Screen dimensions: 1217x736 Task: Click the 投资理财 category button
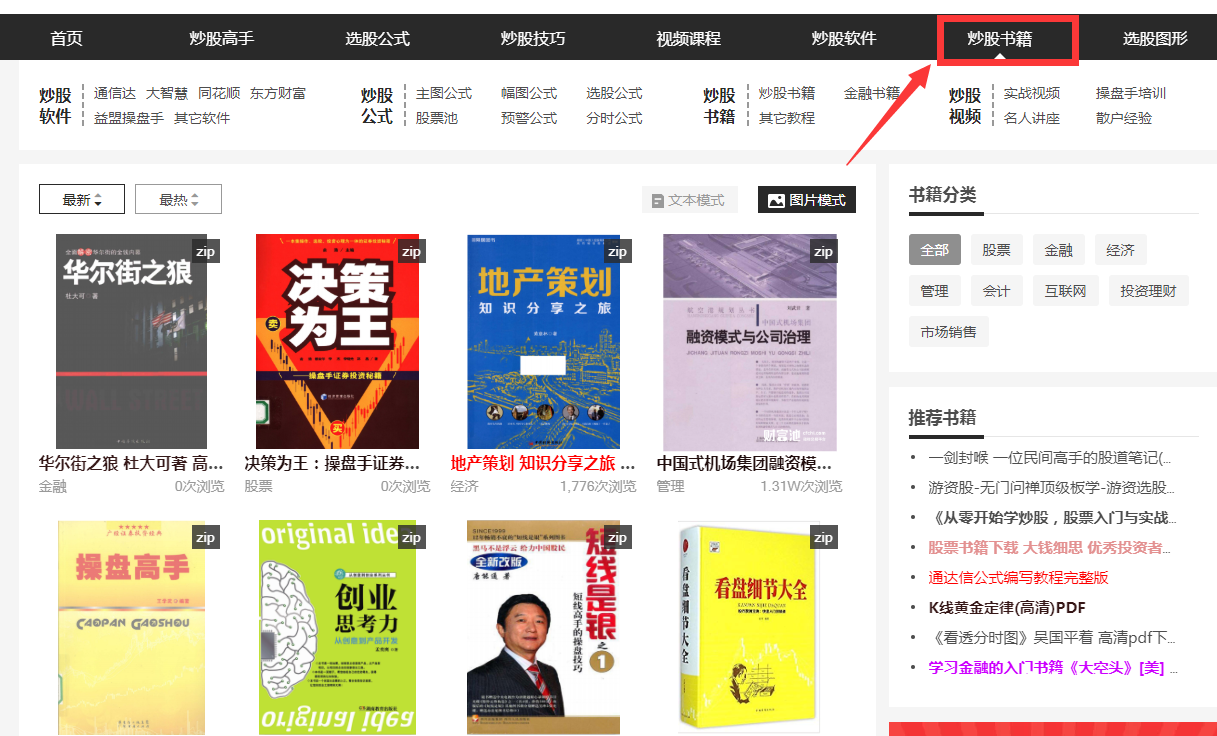click(x=1148, y=290)
